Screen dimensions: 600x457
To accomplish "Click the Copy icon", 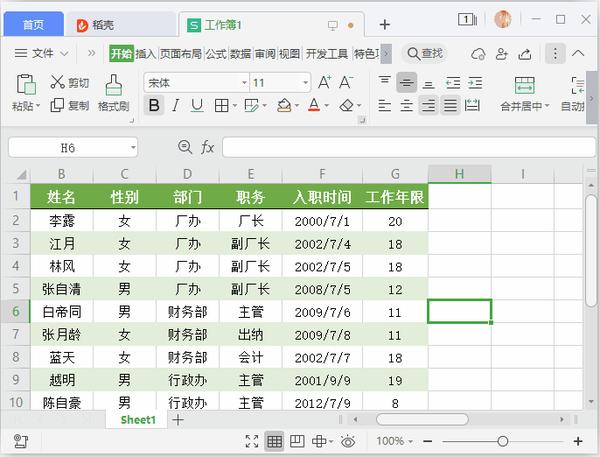I will 57,105.
